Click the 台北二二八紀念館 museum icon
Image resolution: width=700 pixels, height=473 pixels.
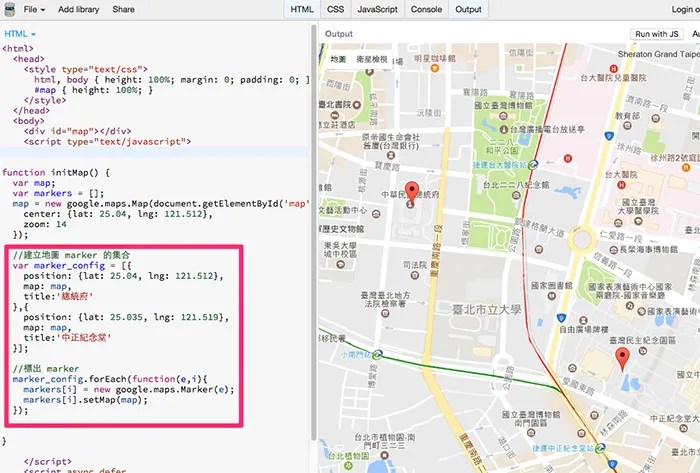click(x=516, y=195)
